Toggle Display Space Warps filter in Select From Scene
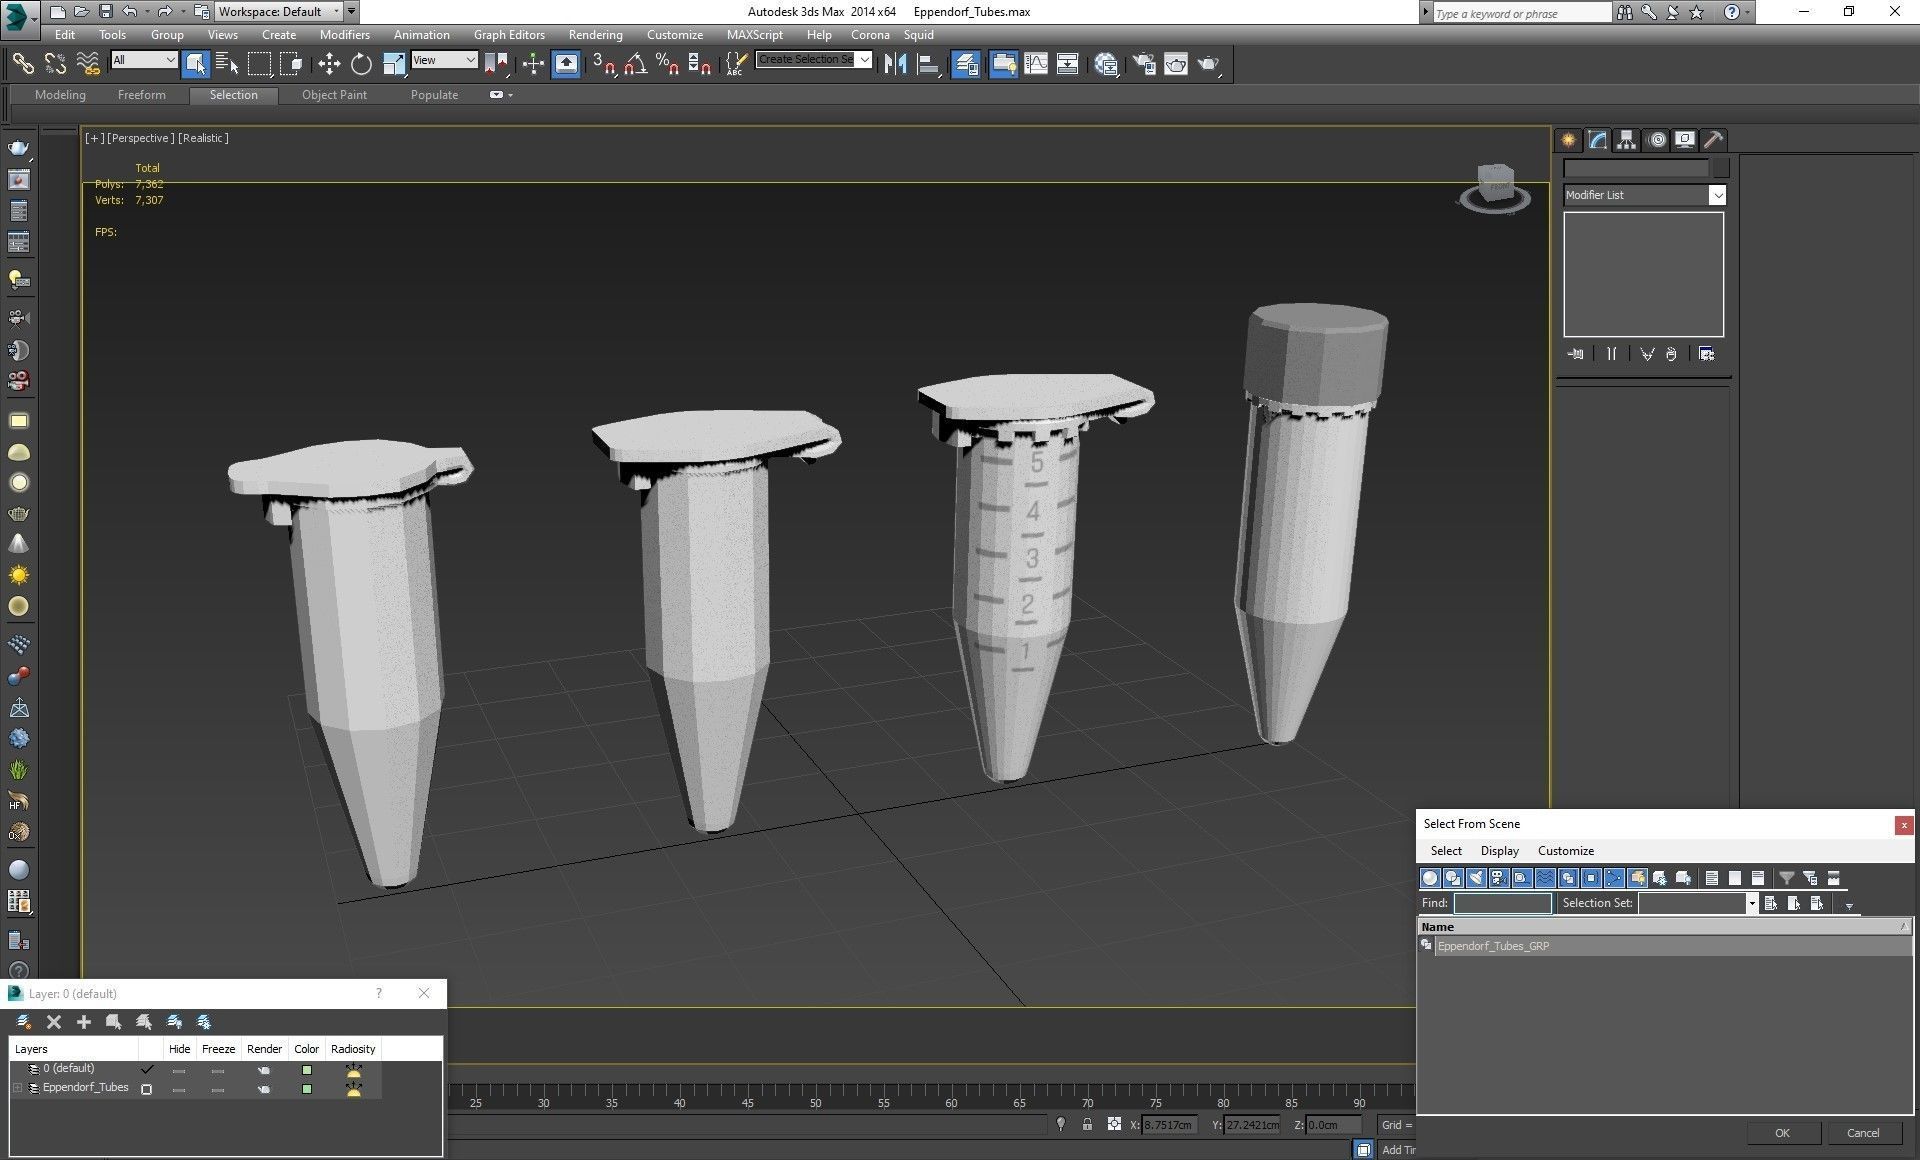The width and height of the screenshot is (1920, 1160). [x=1545, y=878]
